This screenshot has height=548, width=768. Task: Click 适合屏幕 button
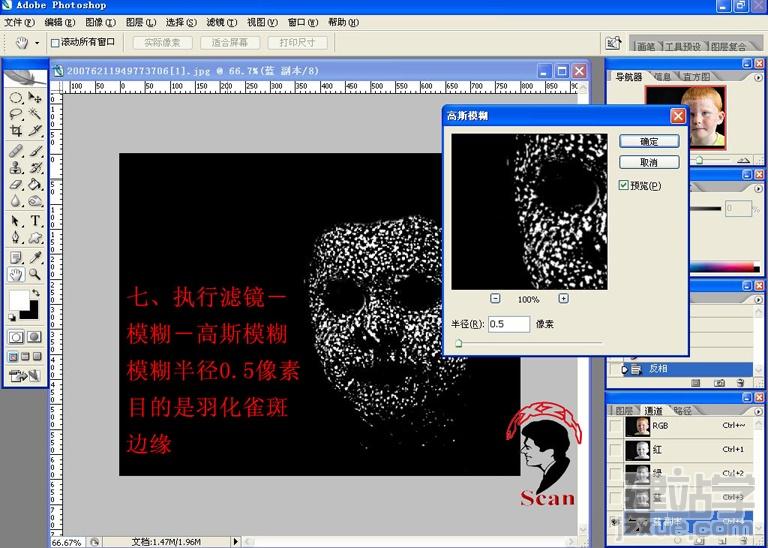tap(230, 43)
